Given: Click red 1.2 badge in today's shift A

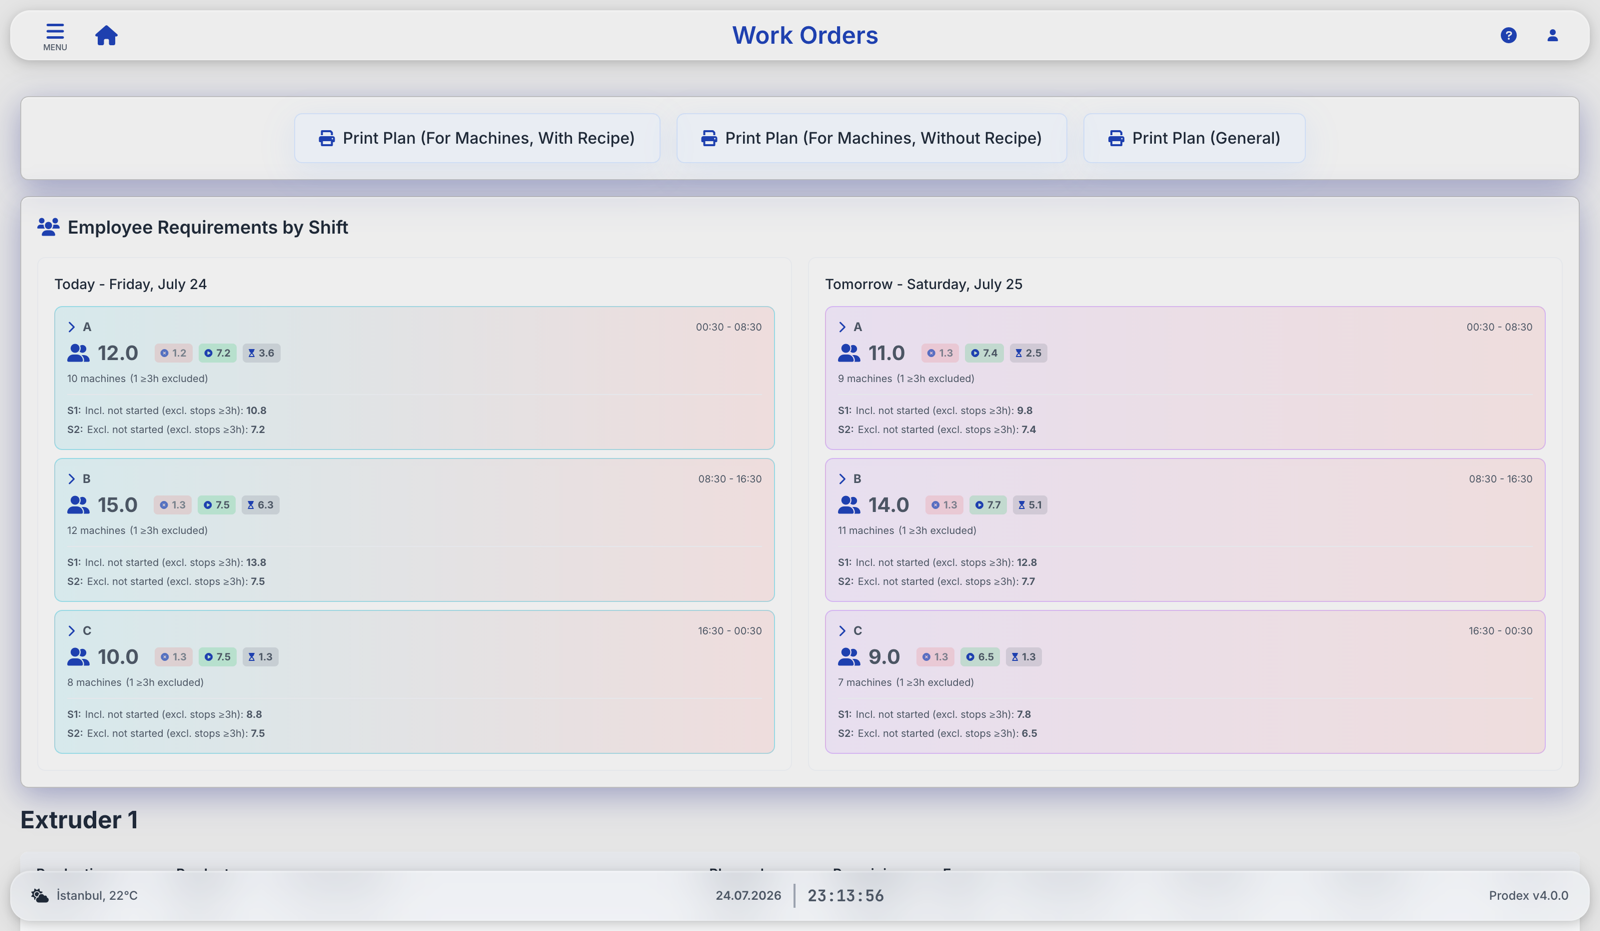Looking at the screenshot, I should coord(174,353).
